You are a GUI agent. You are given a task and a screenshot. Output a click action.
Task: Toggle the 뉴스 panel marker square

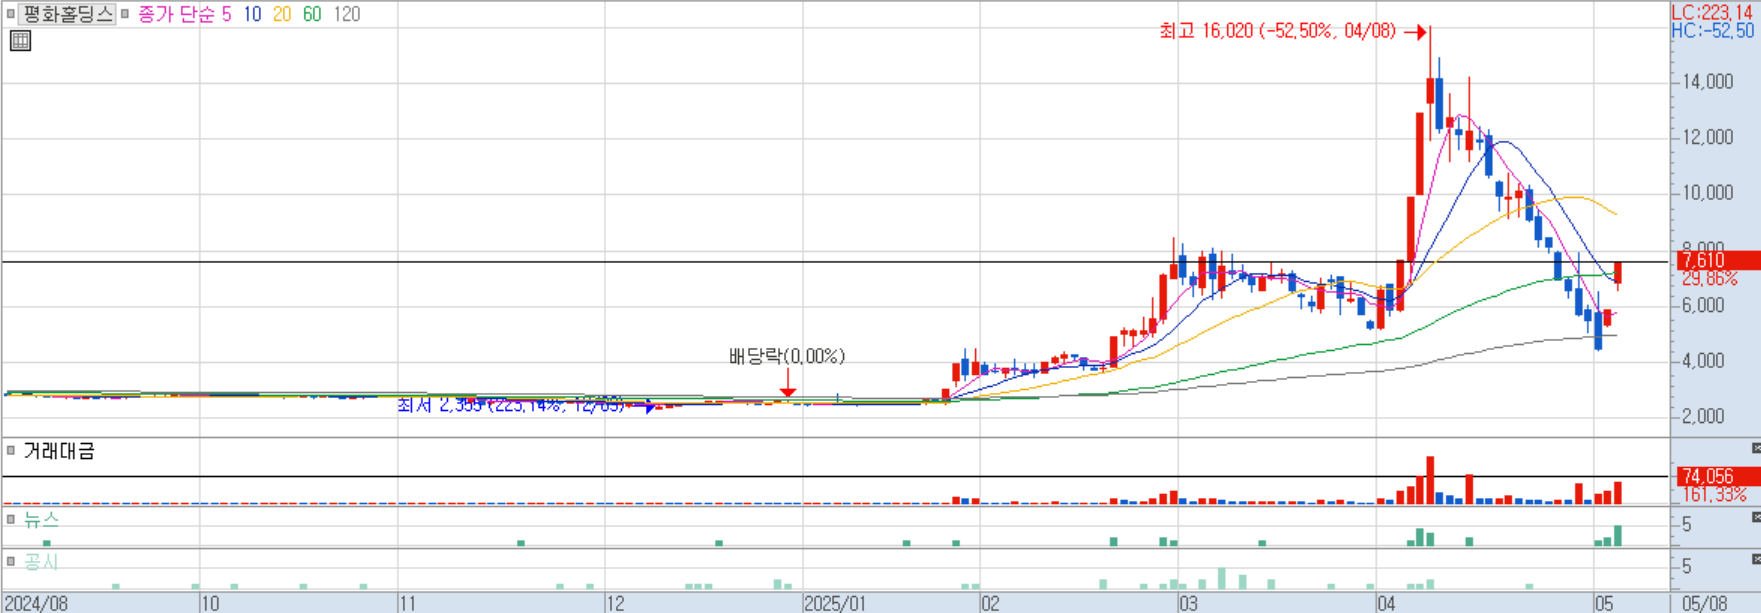(11, 519)
